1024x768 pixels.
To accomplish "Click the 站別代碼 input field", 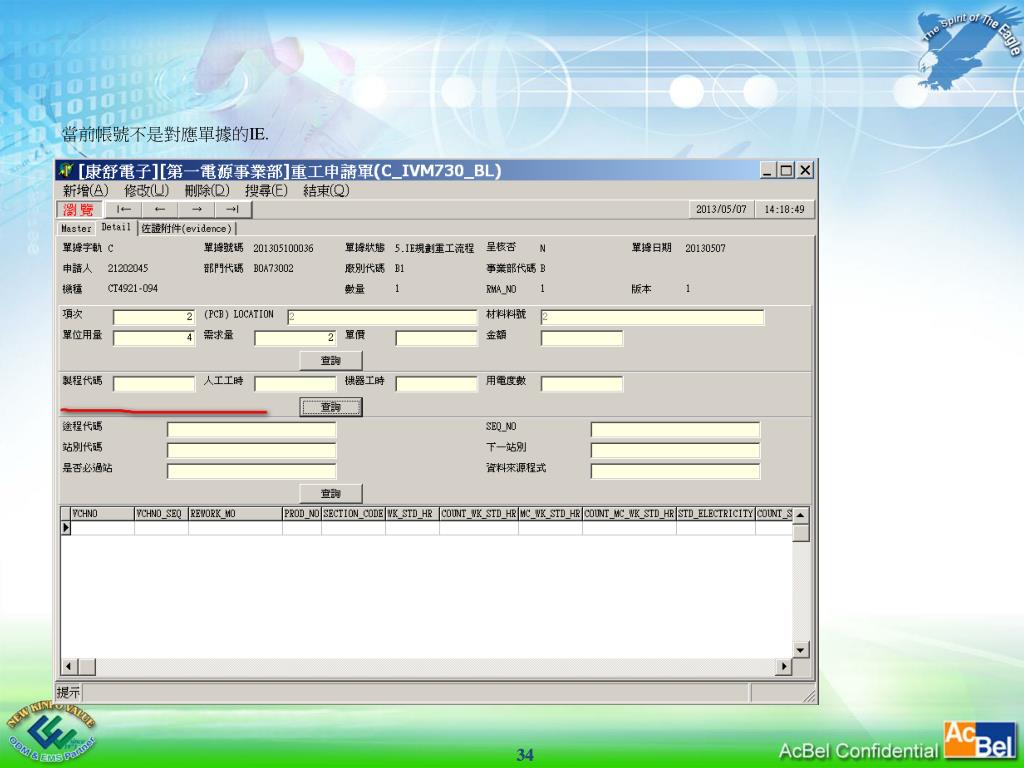I will (x=251, y=451).
